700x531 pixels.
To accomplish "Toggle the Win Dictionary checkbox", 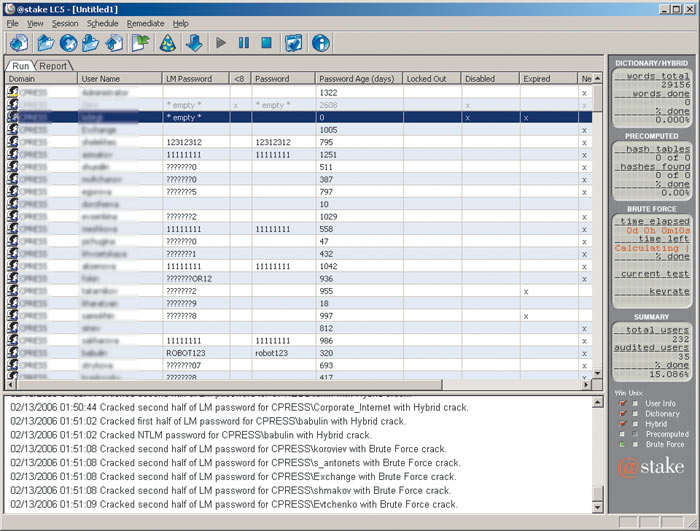I will click(623, 414).
